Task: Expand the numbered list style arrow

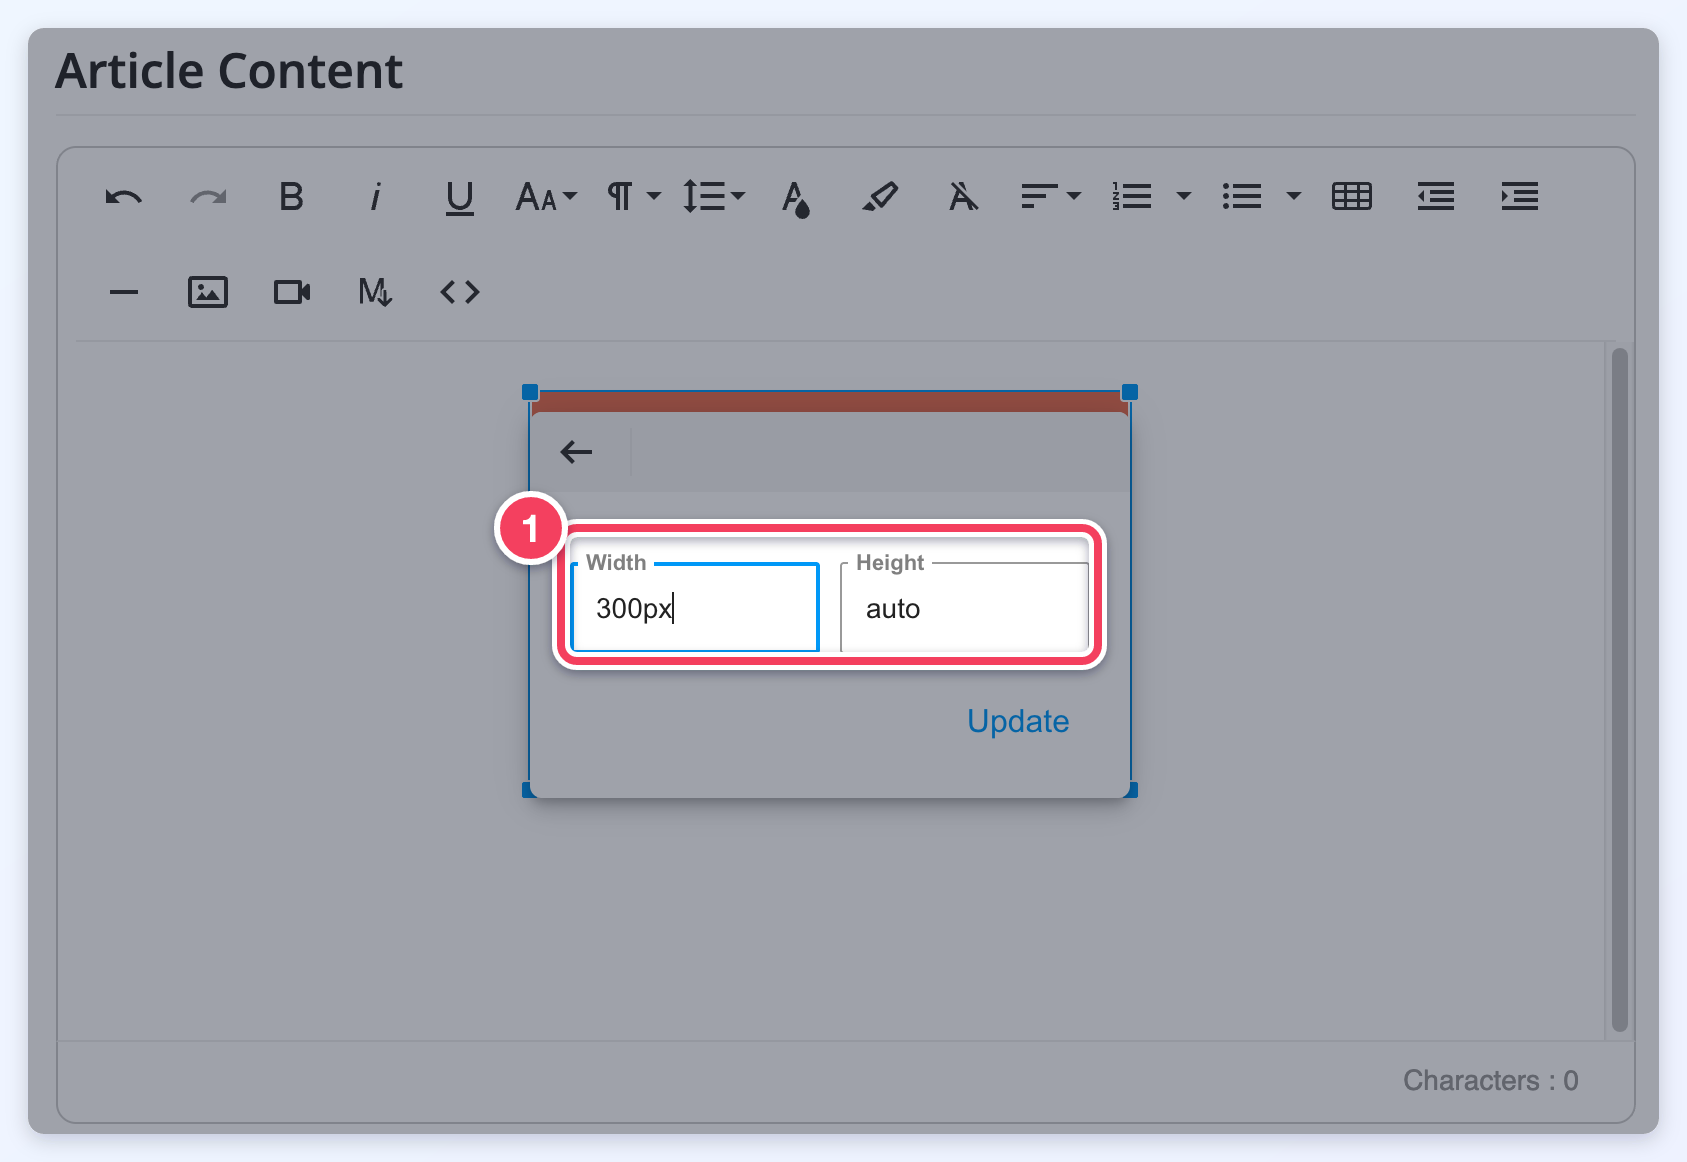Action: 1184,197
